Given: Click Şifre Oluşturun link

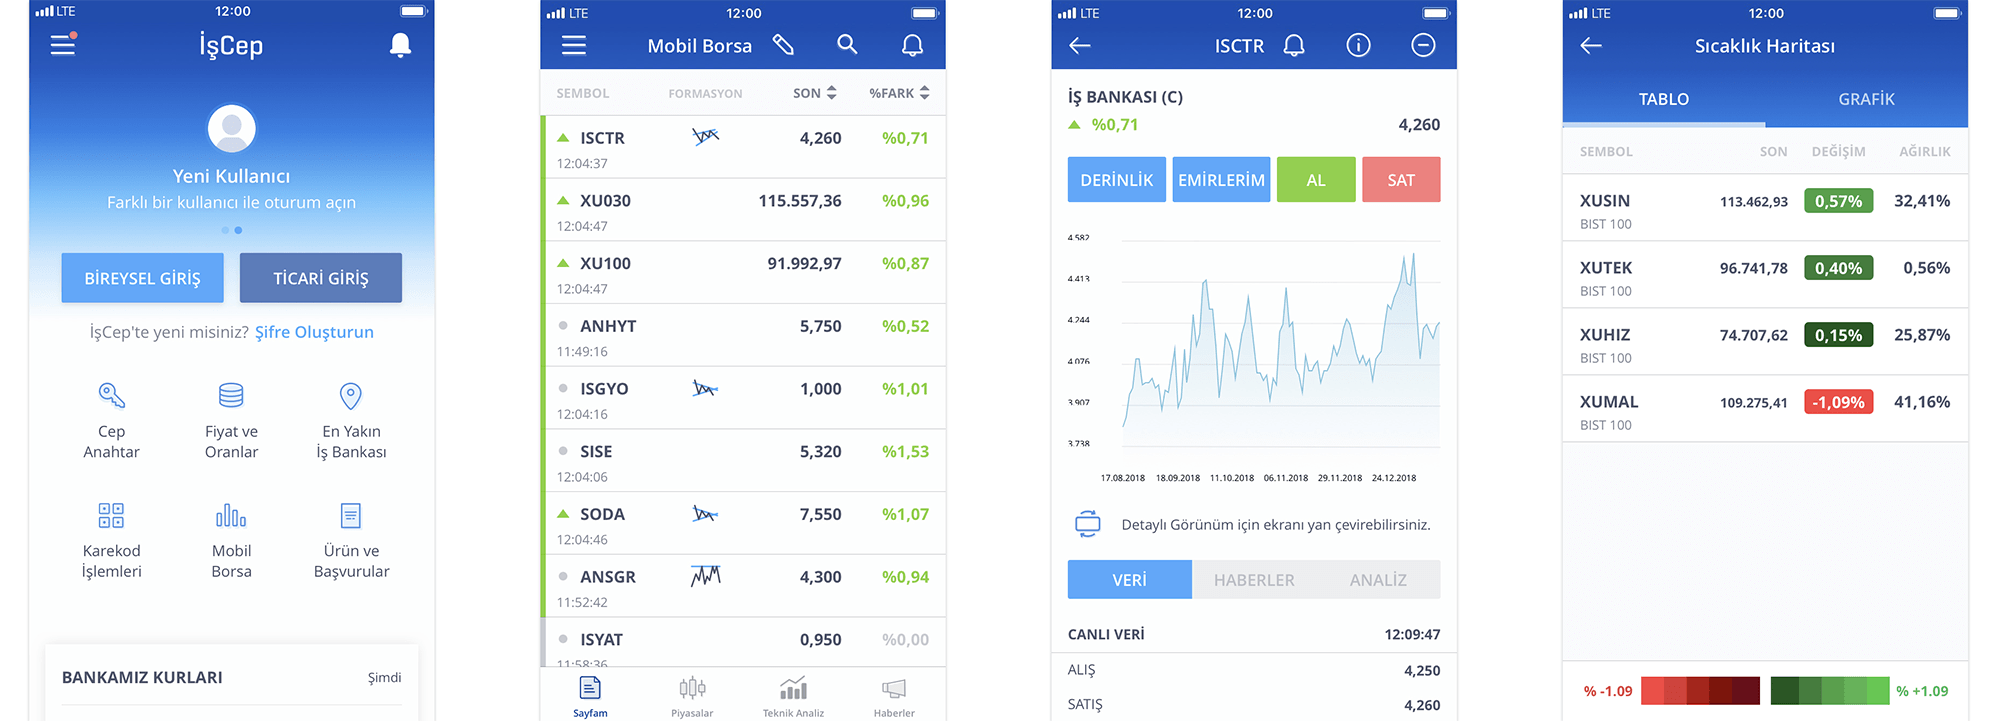Looking at the screenshot, I should point(314,332).
